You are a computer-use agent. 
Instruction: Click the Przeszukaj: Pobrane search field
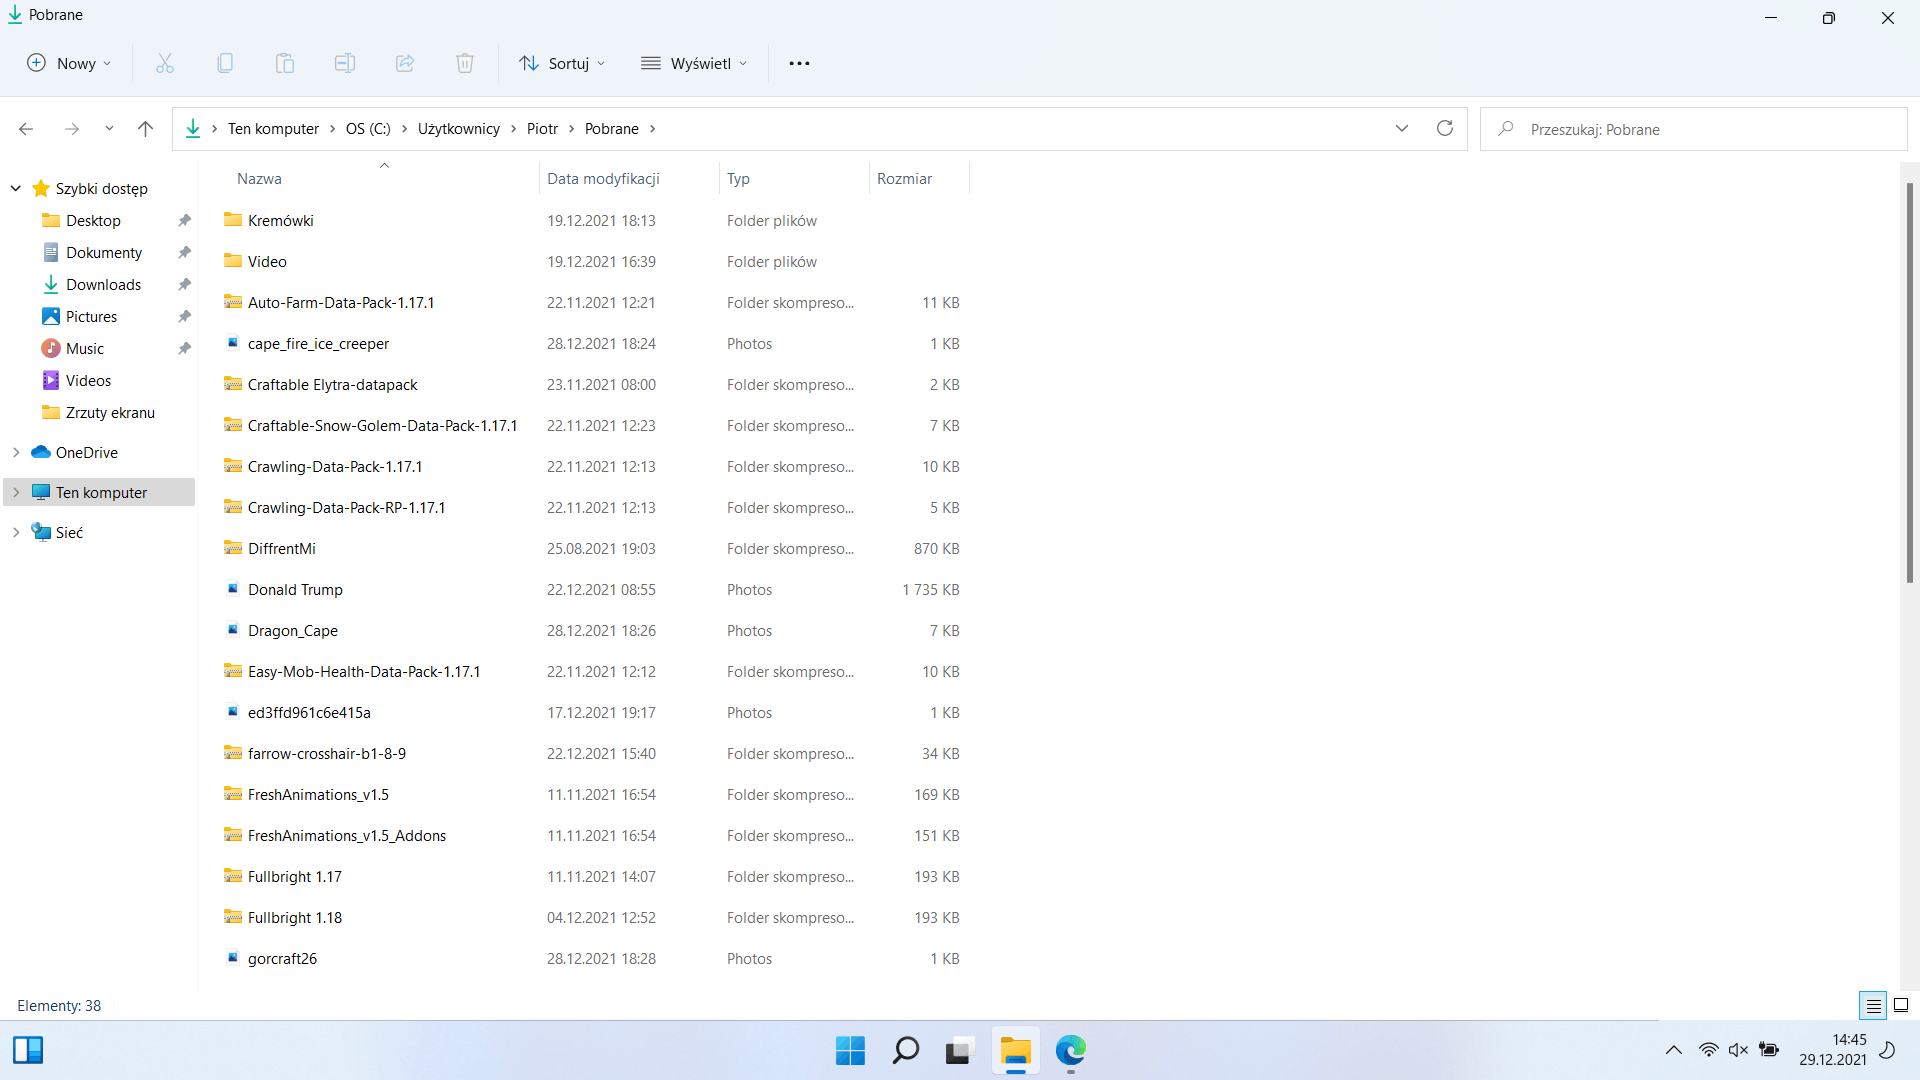(x=1693, y=129)
